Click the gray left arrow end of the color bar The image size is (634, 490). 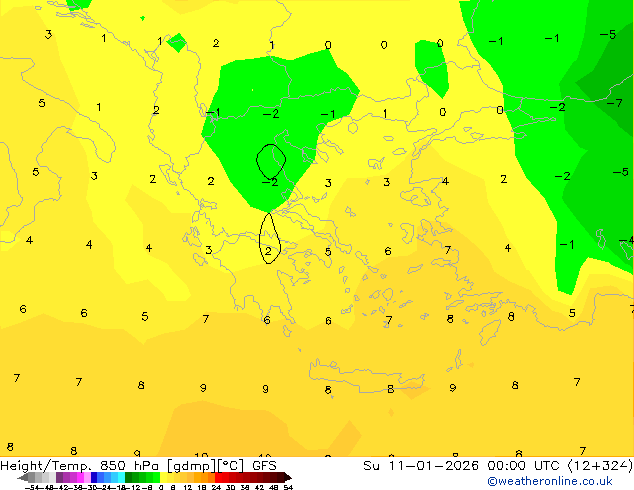coord(23,477)
